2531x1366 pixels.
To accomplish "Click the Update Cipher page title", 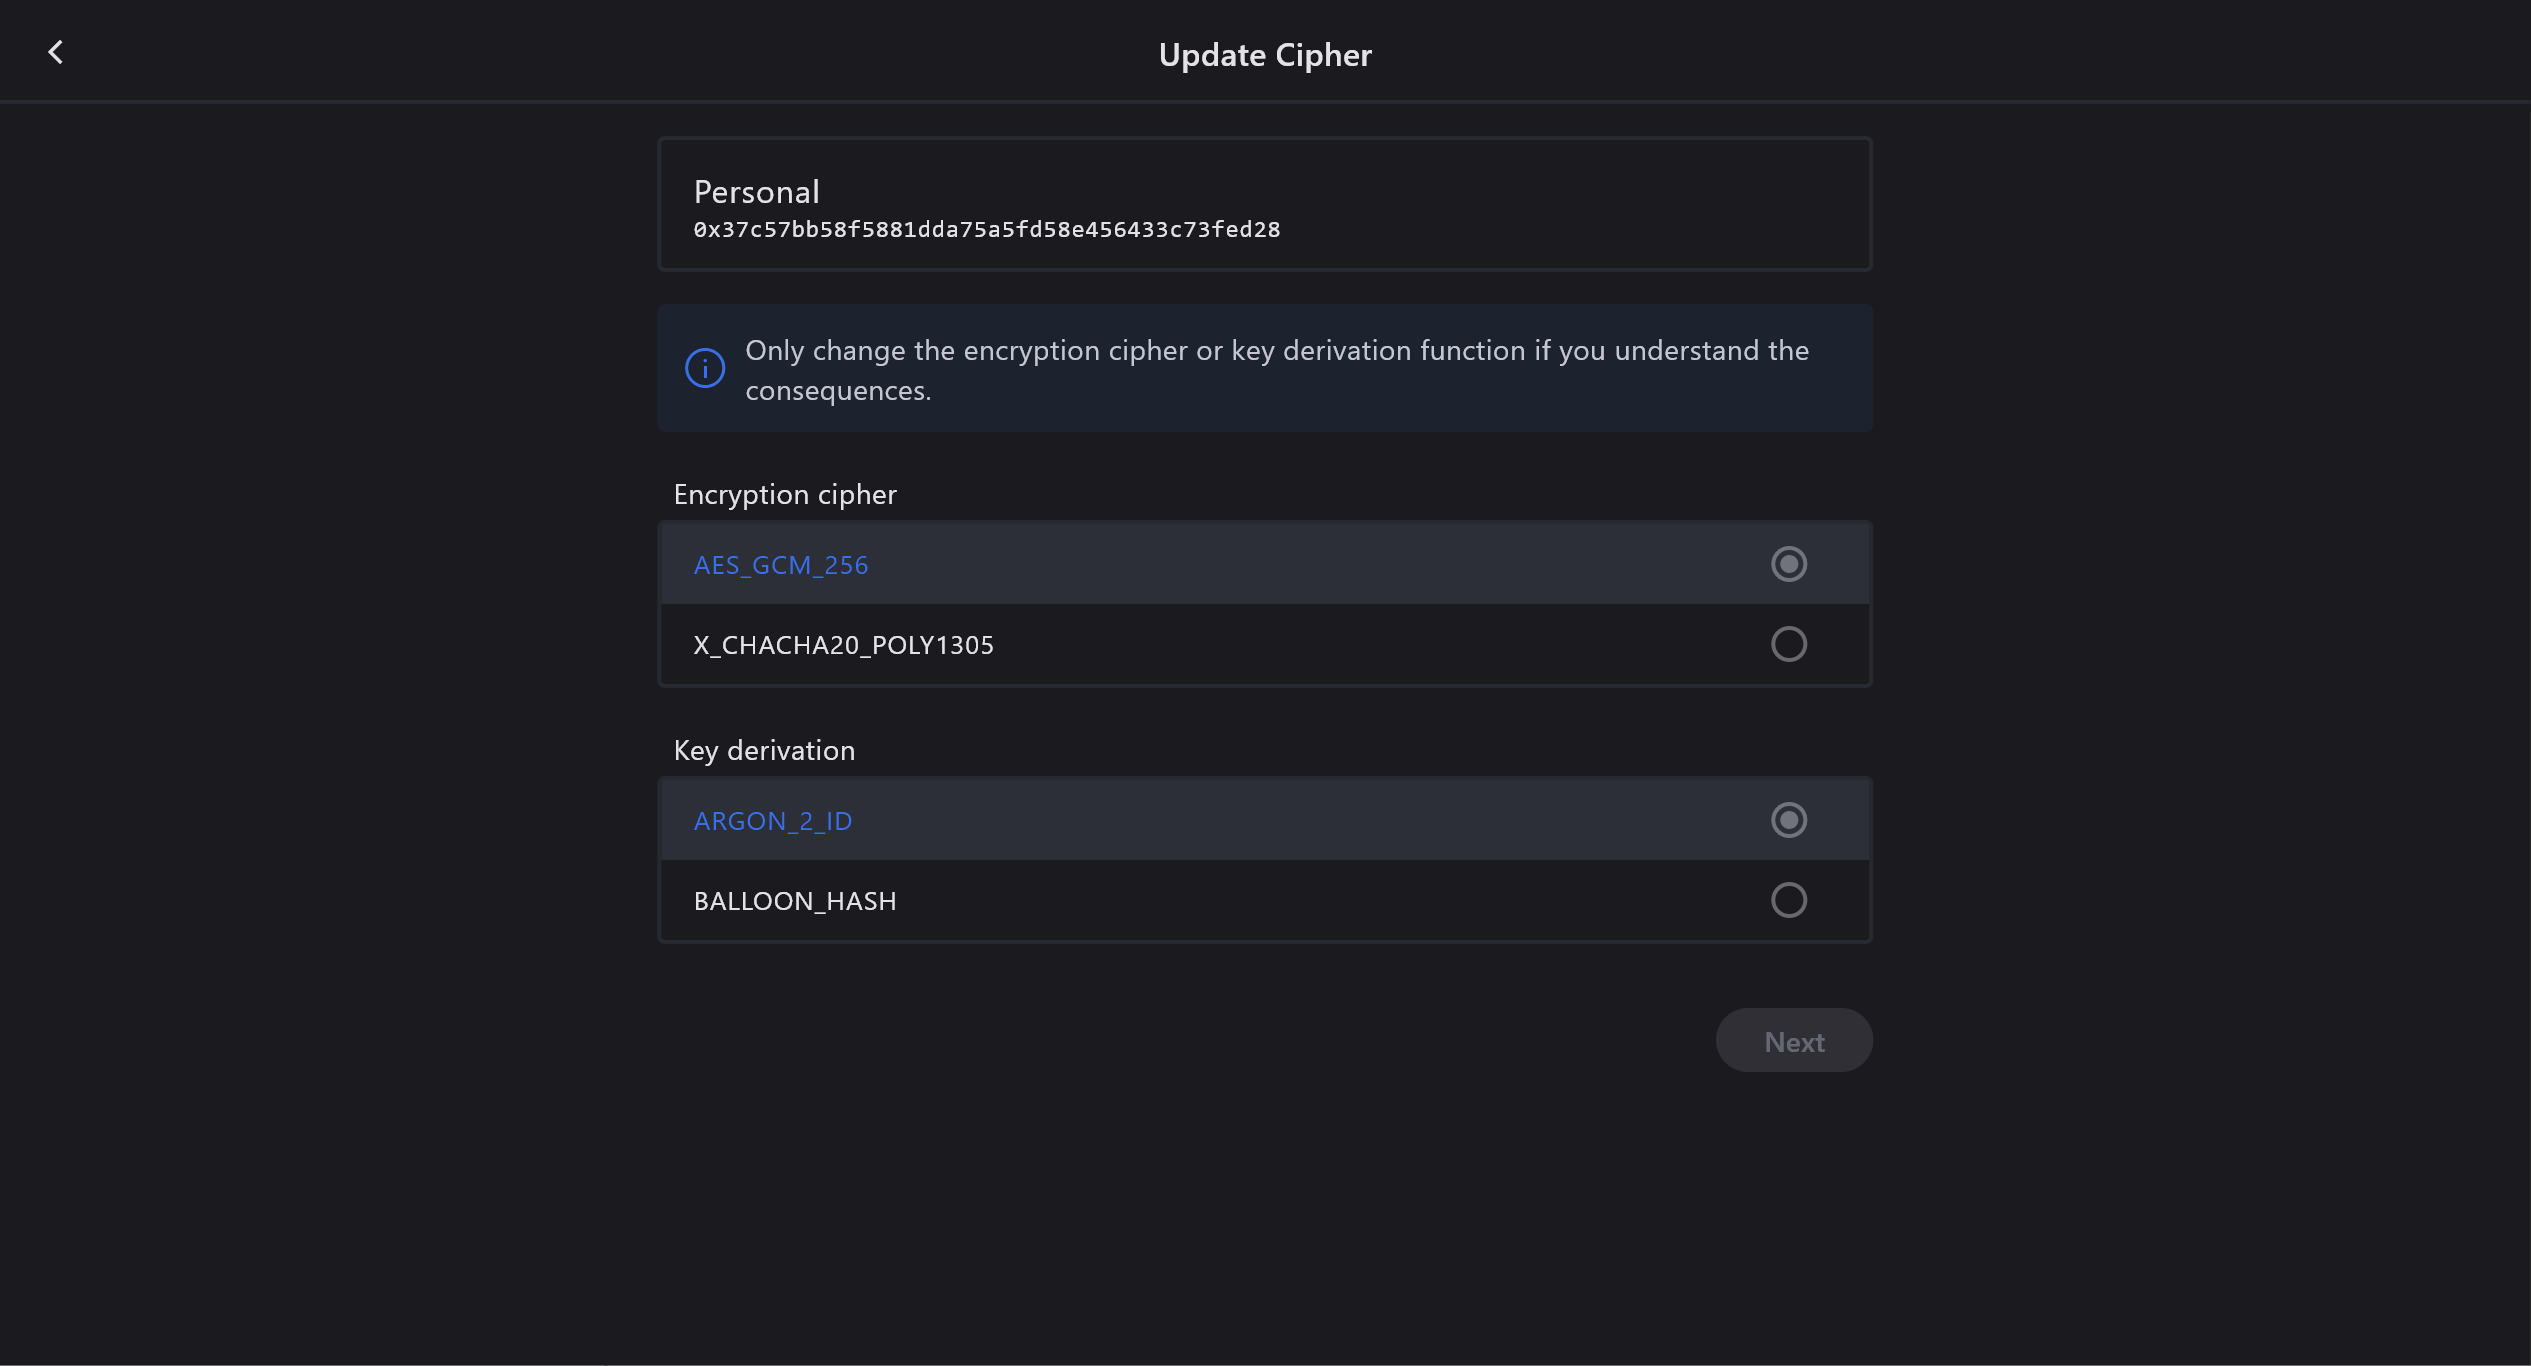I will (x=1264, y=55).
